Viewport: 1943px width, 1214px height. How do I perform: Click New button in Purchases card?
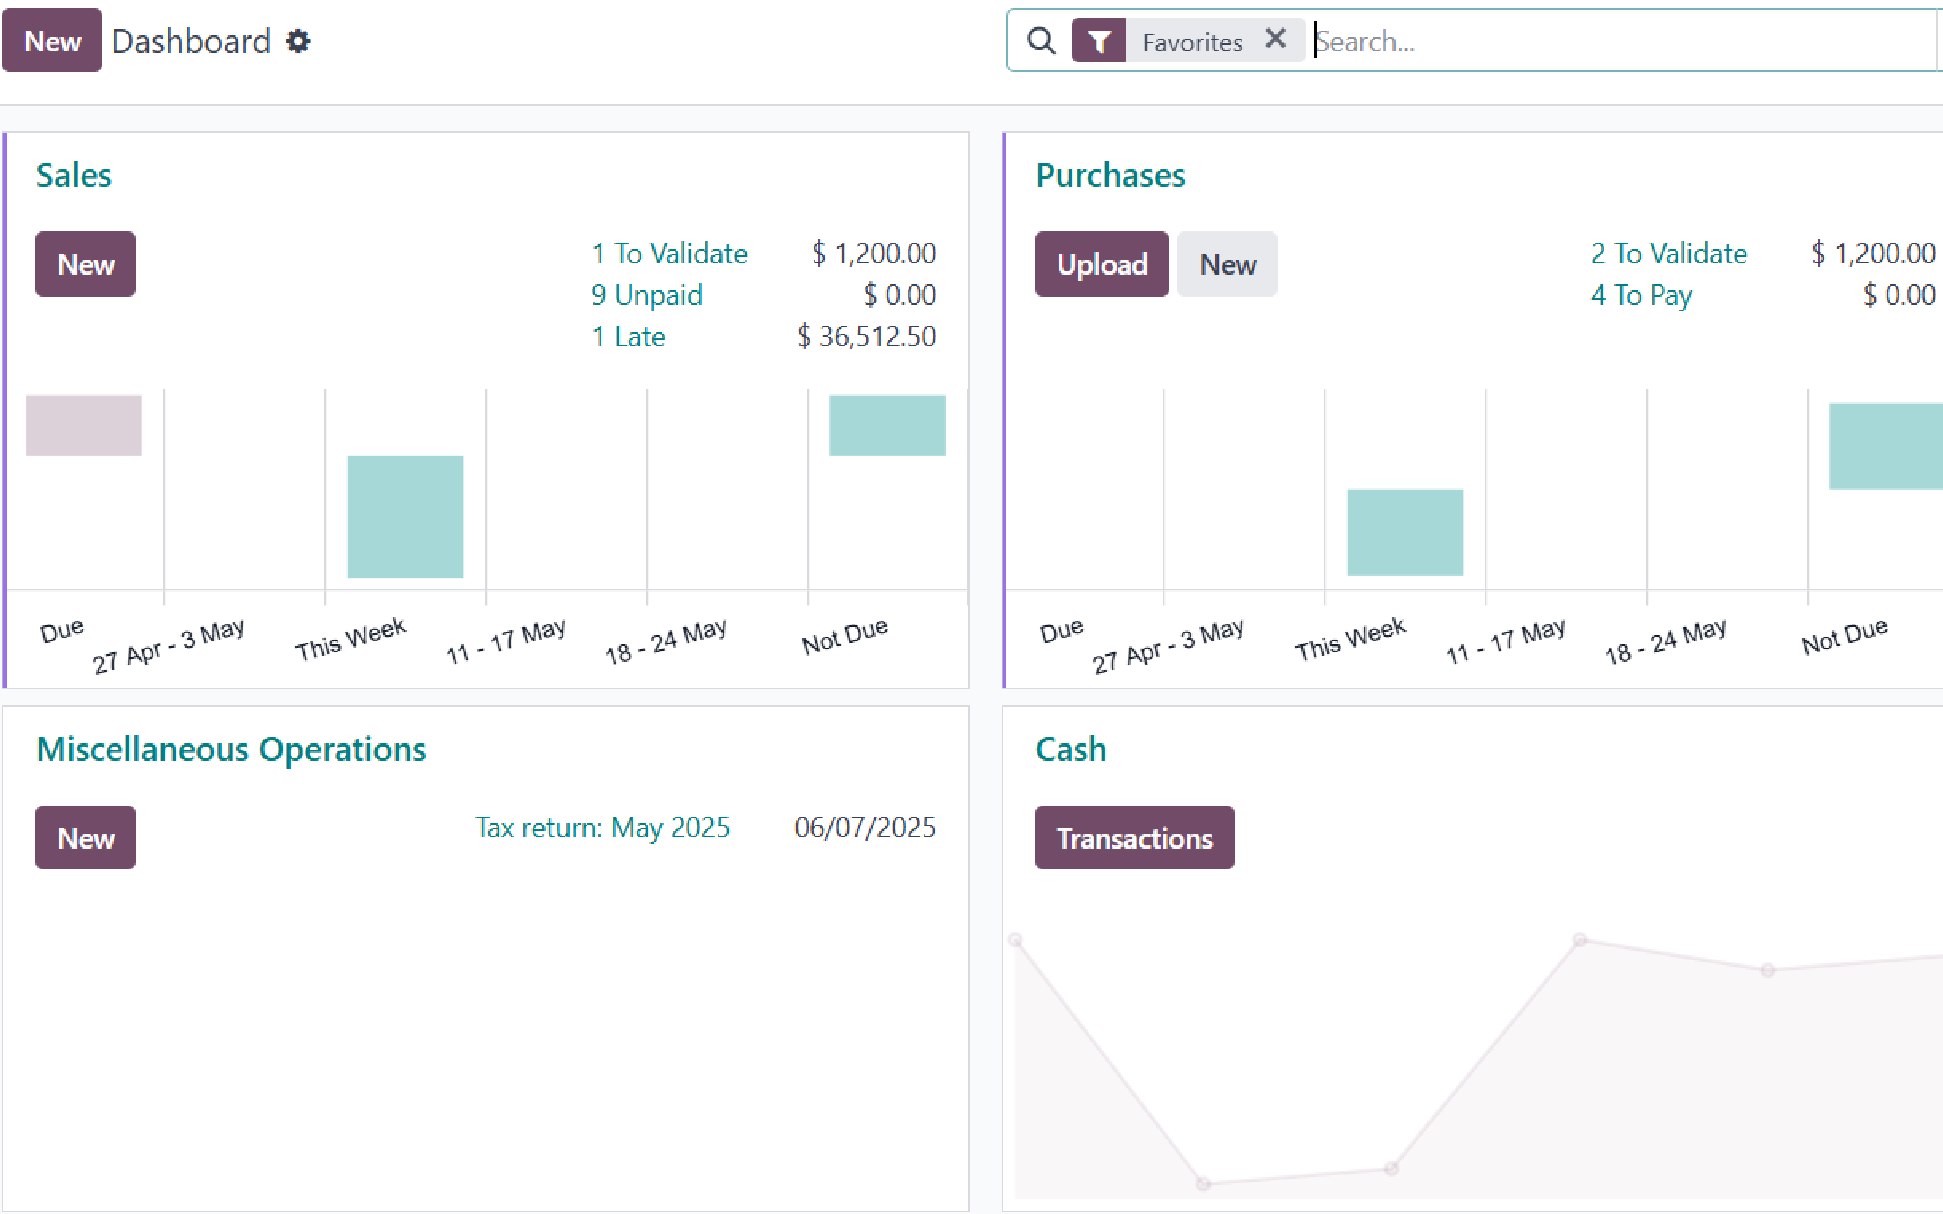click(1227, 264)
